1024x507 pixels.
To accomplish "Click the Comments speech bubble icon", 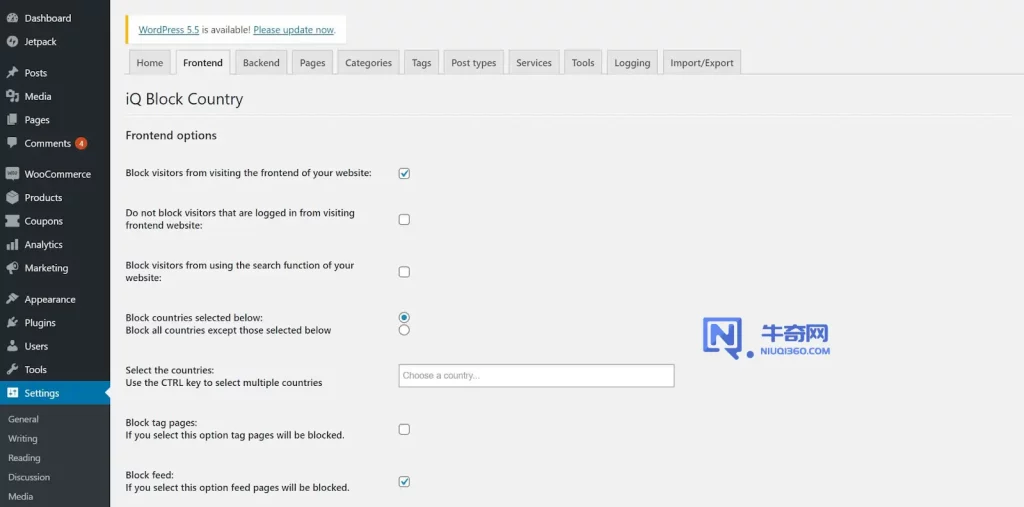I will coord(12,143).
